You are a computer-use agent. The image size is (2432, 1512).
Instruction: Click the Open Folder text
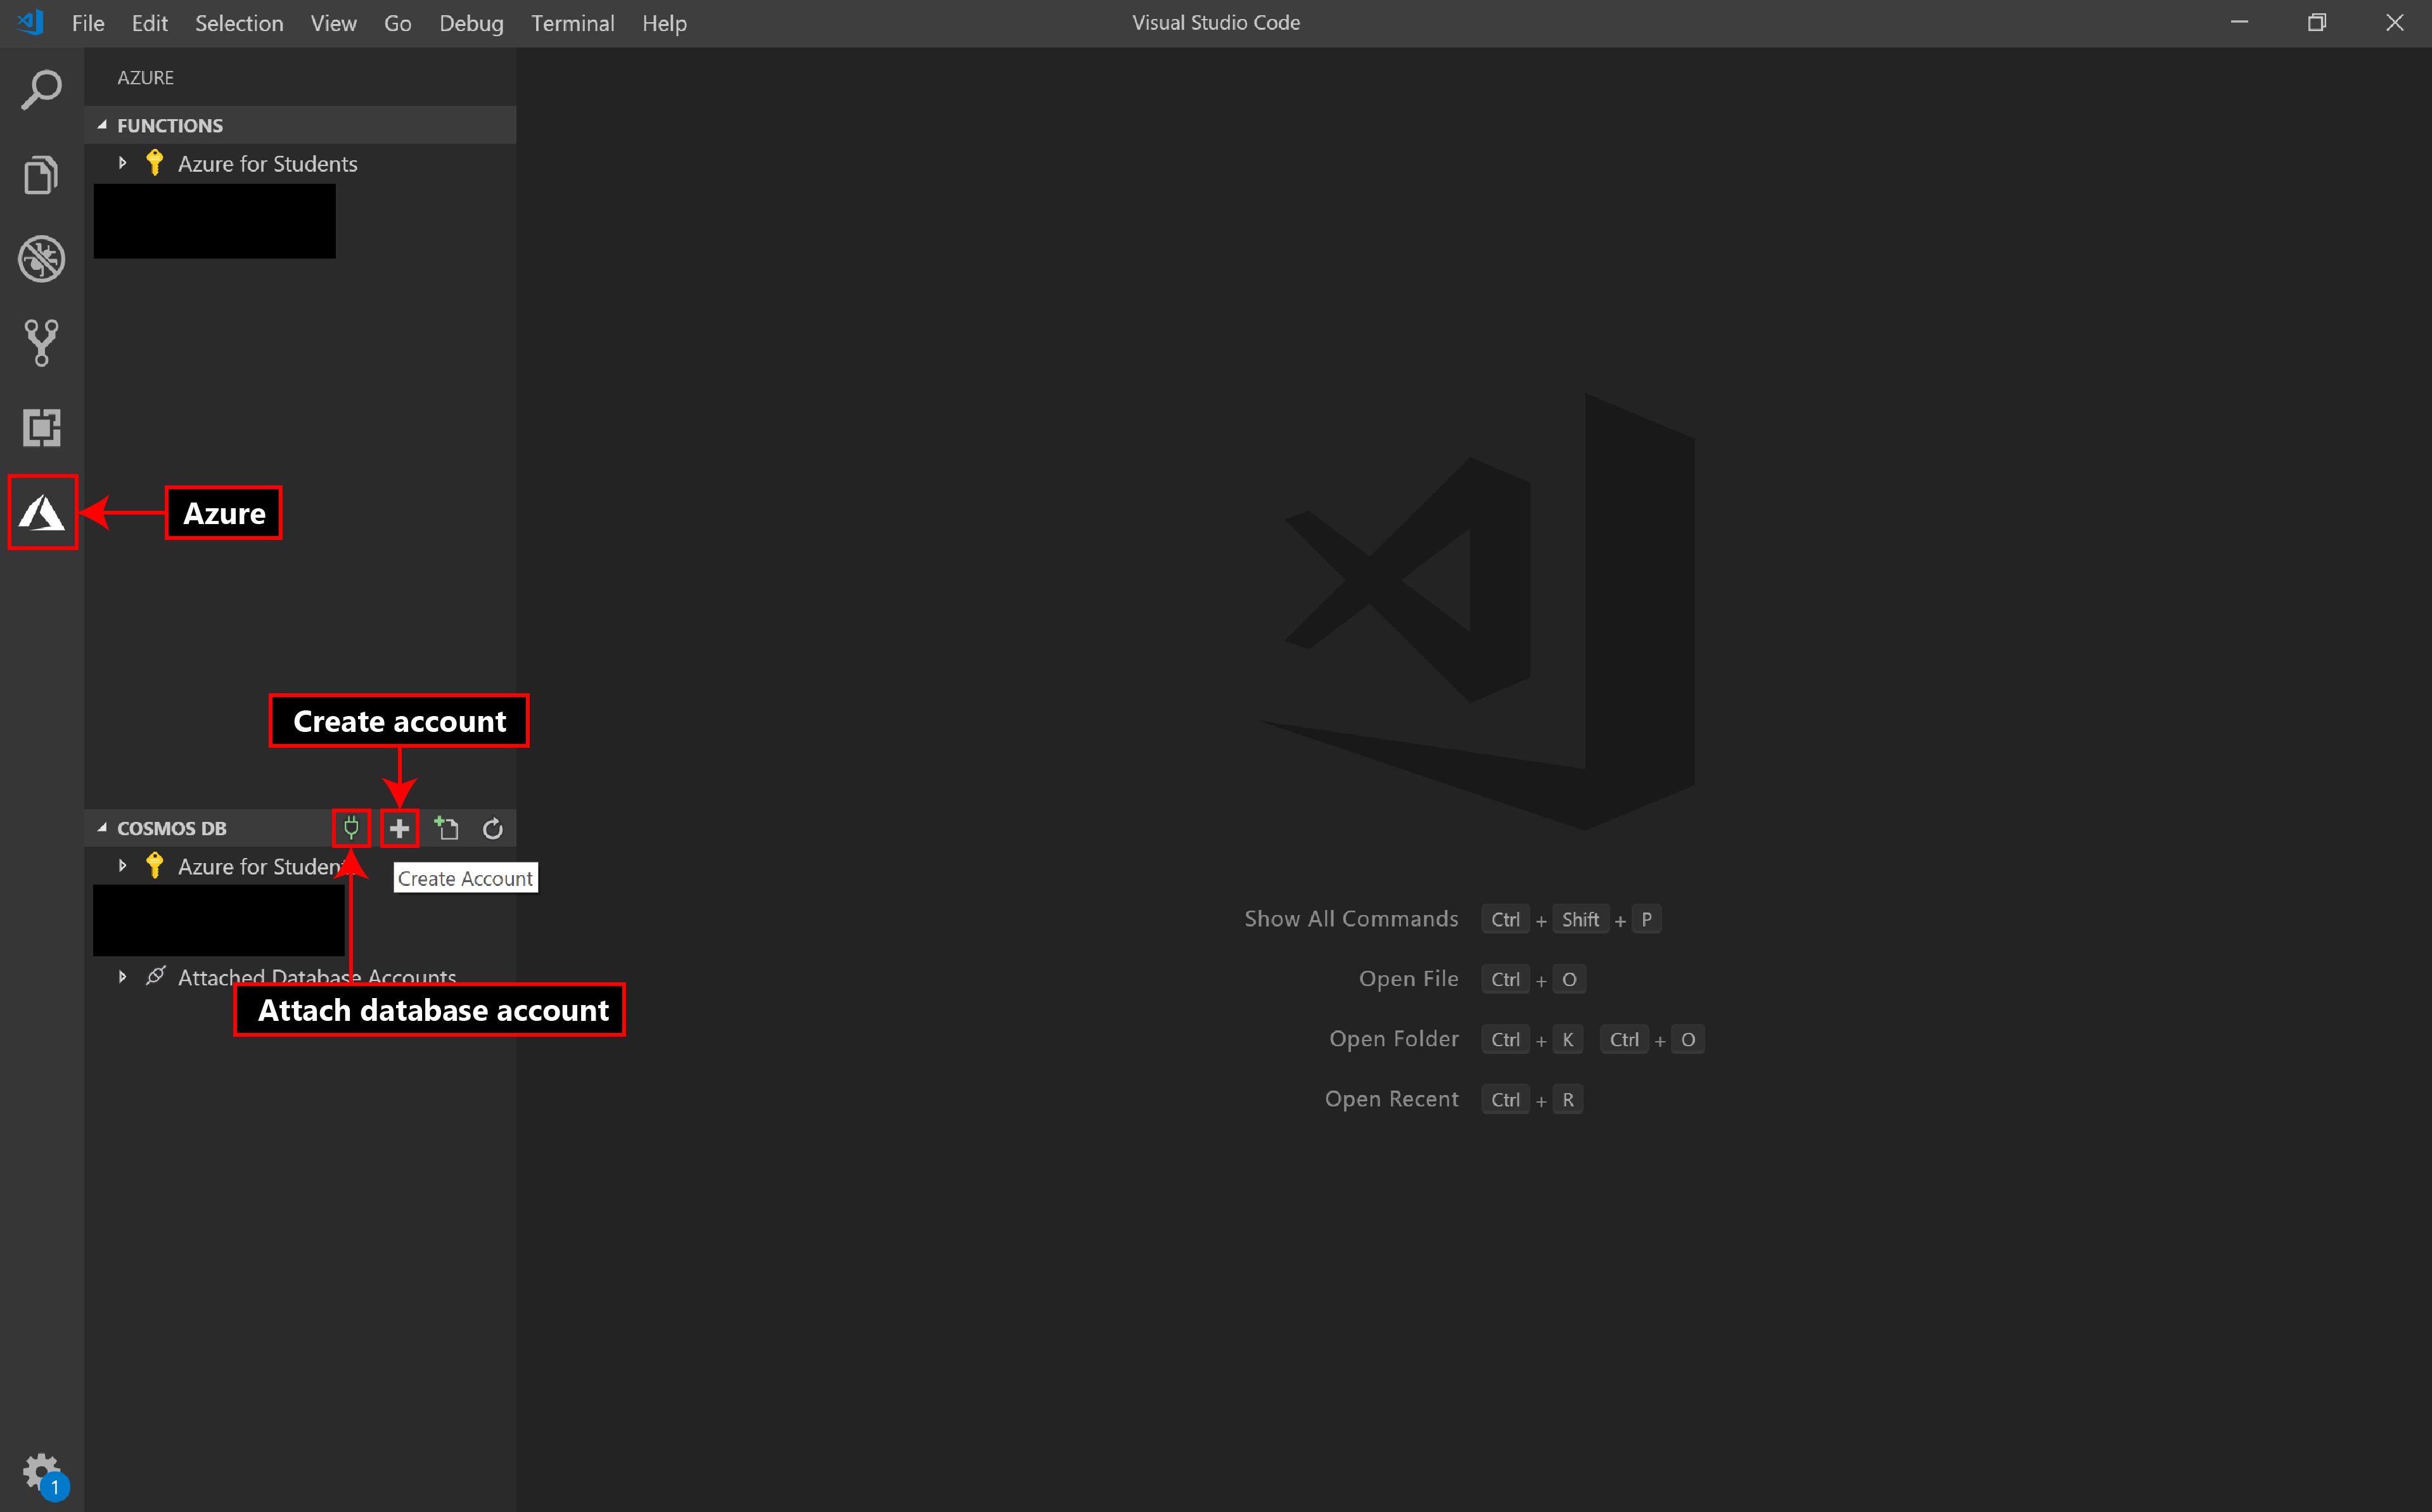click(1393, 1038)
